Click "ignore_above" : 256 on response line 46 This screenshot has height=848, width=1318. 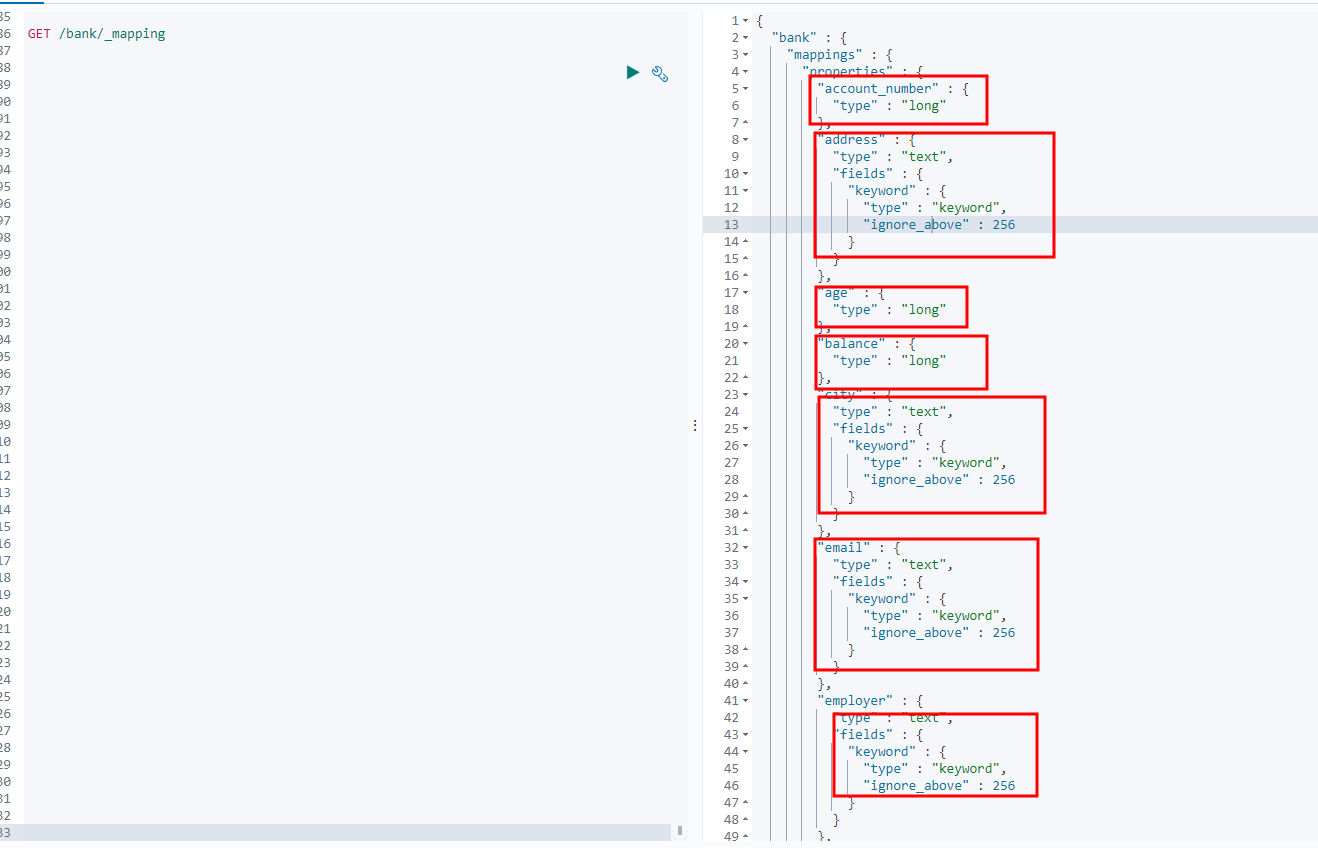[939, 786]
